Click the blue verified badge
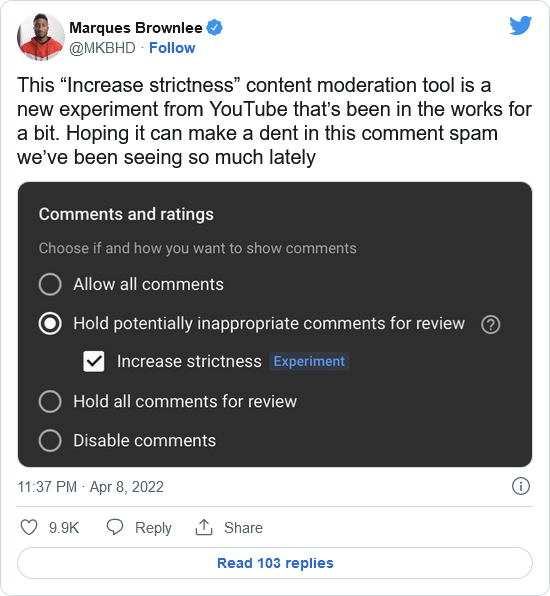 point(215,28)
